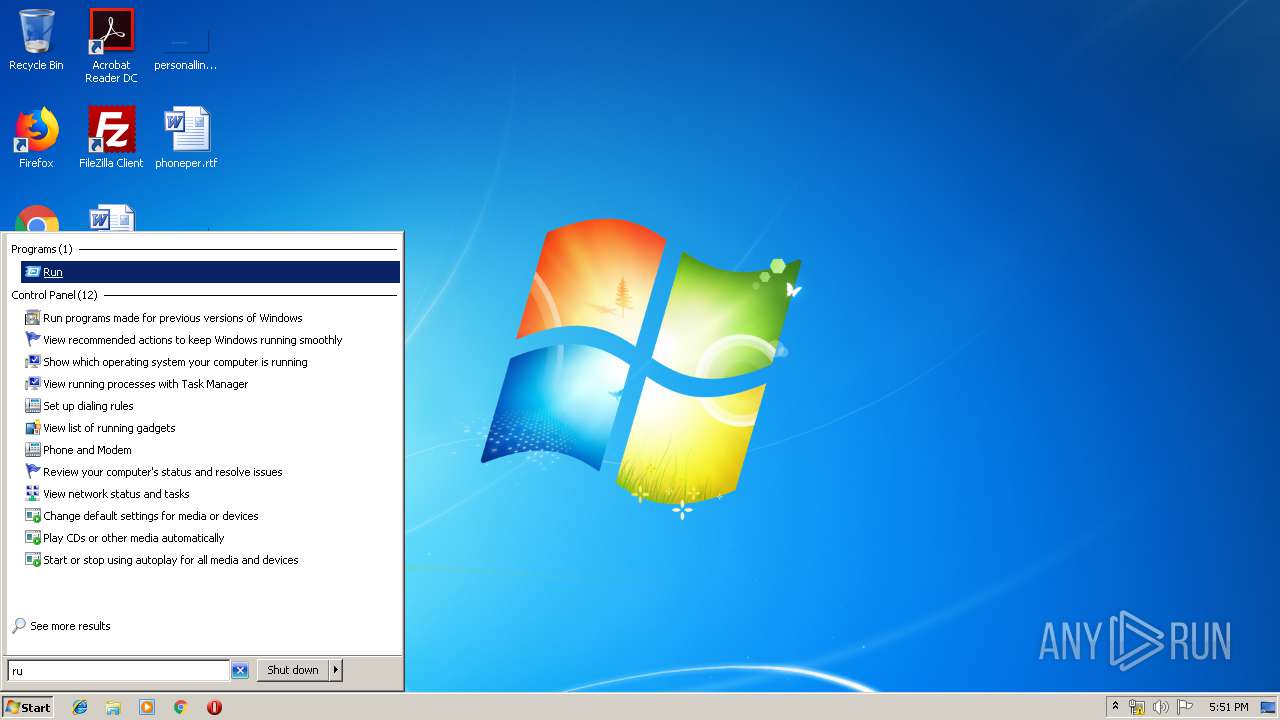Select phoneper.rtf document on desktop
The height and width of the screenshot is (720, 1280).
click(x=186, y=138)
